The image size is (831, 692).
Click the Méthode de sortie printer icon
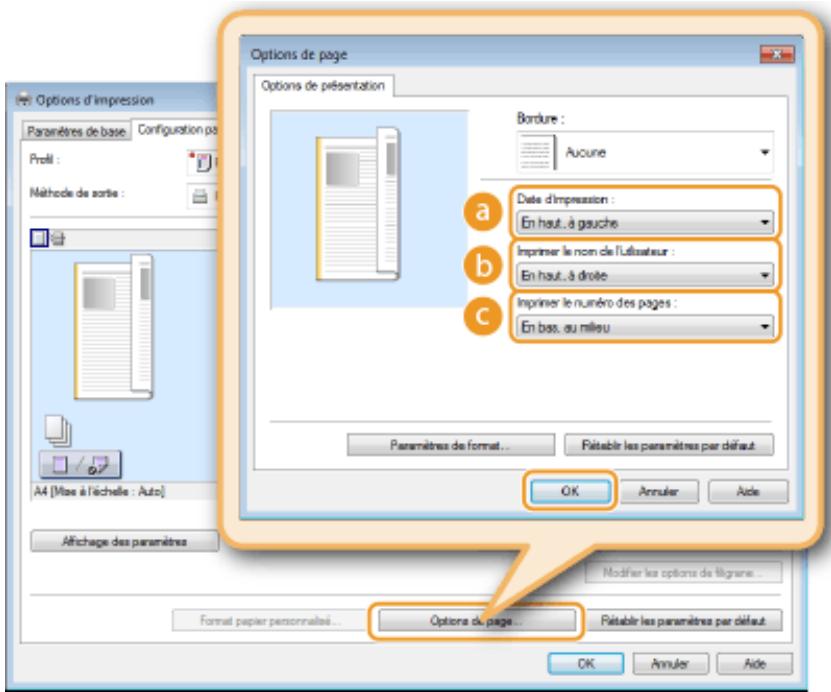[x=200, y=198]
